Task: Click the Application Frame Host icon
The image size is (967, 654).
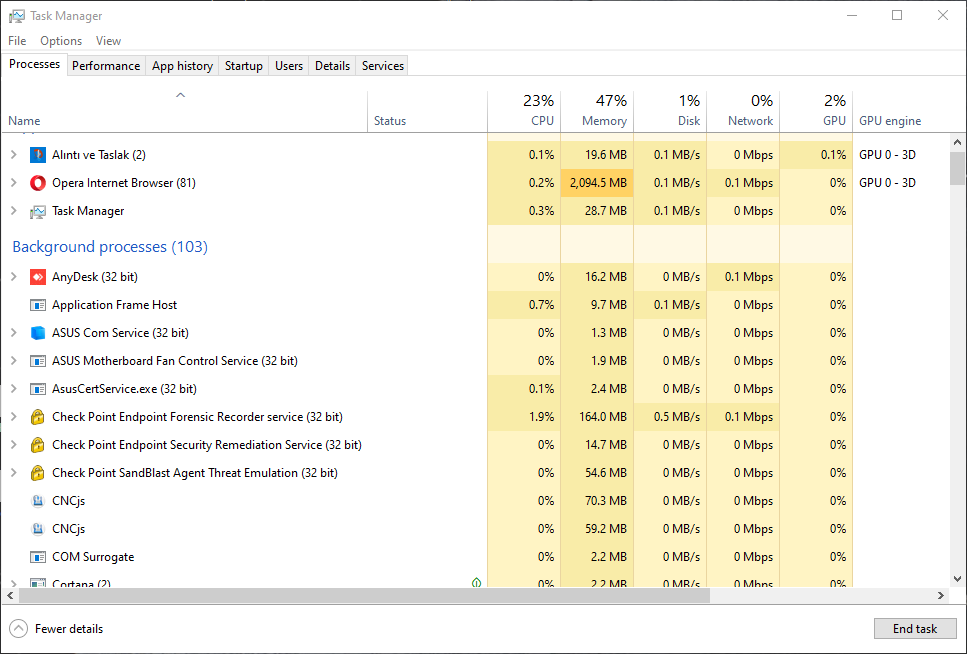Action: [38, 305]
